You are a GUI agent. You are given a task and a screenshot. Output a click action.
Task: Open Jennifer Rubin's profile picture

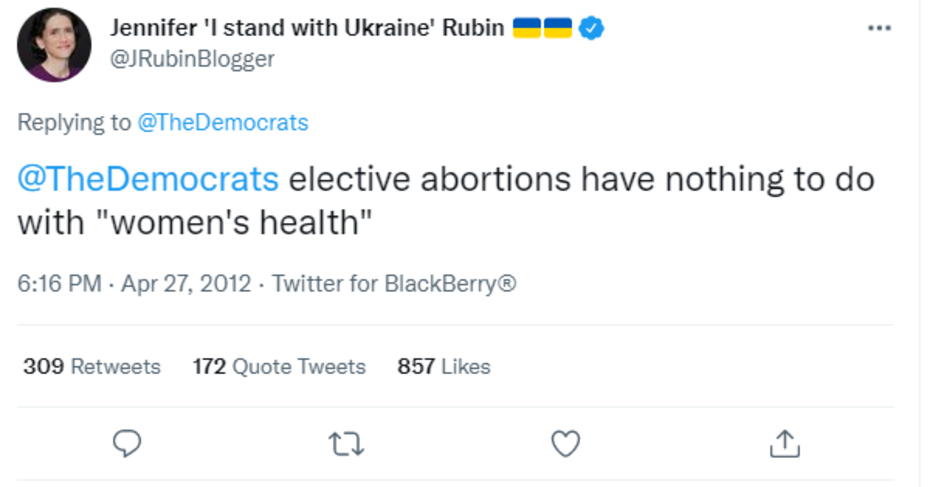coord(52,44)
